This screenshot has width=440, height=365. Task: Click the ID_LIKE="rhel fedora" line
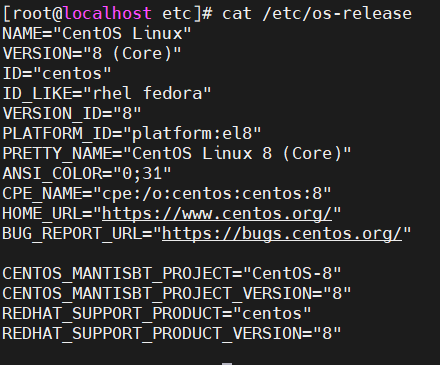[x=107, y=94]
